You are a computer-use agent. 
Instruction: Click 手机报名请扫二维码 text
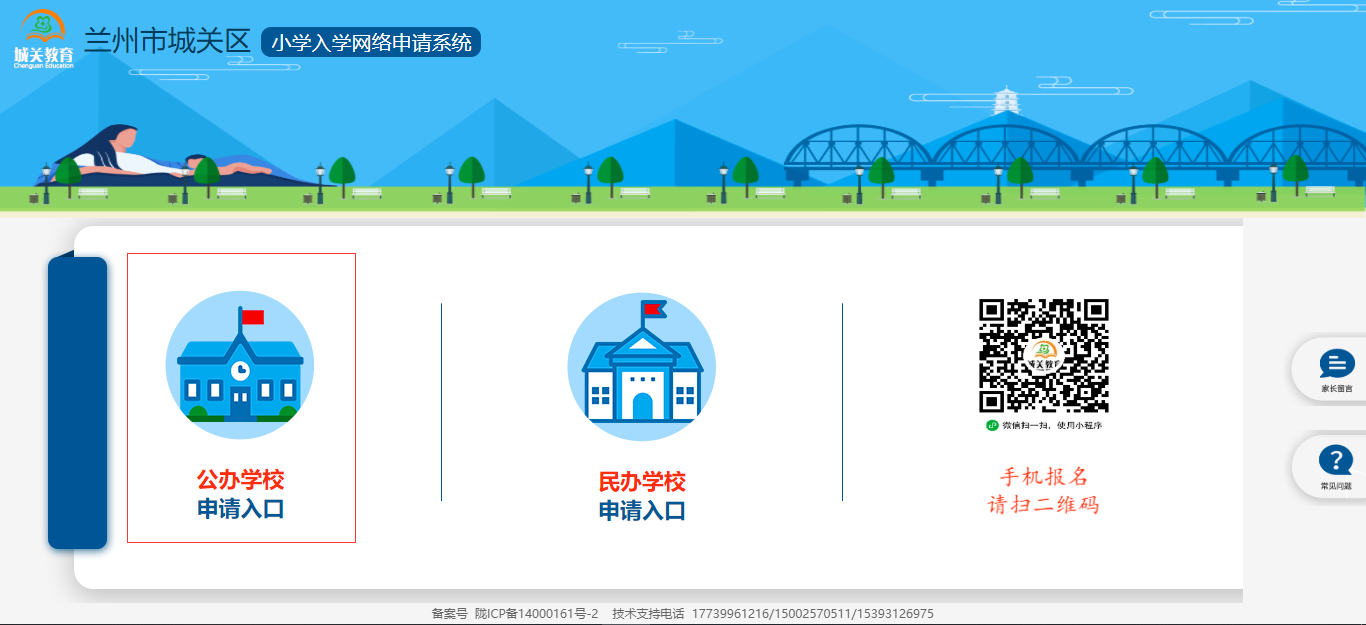click(x=1044, y=490)
